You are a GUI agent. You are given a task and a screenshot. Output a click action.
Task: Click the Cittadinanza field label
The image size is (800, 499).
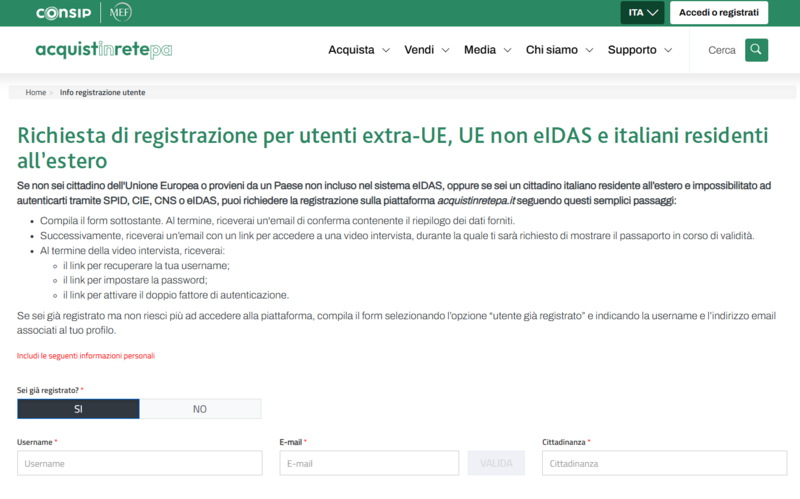[x=564, y=442]
